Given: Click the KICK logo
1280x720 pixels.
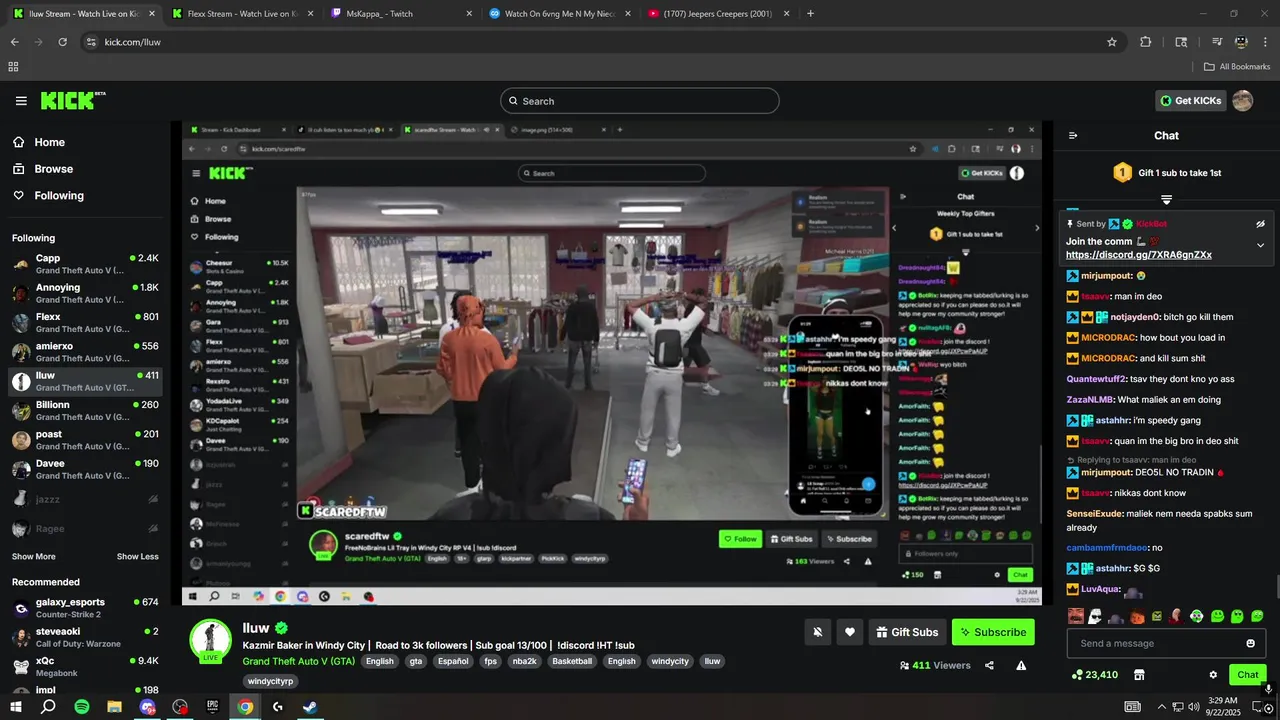Looking at the screenshot, I should (x=73, y=100).
